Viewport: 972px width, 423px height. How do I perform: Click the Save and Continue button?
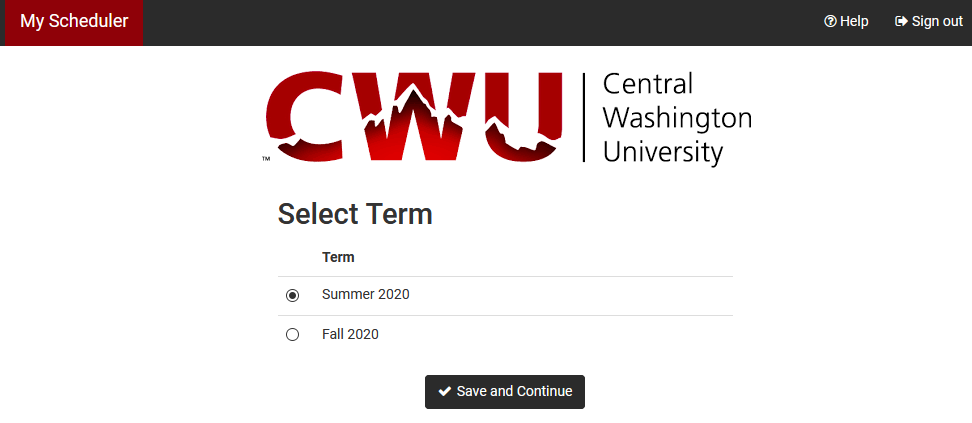point(505,391)
